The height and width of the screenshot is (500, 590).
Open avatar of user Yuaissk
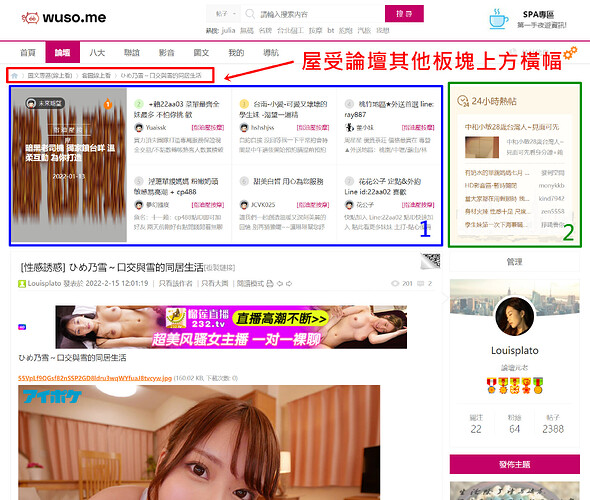[139, 128]
